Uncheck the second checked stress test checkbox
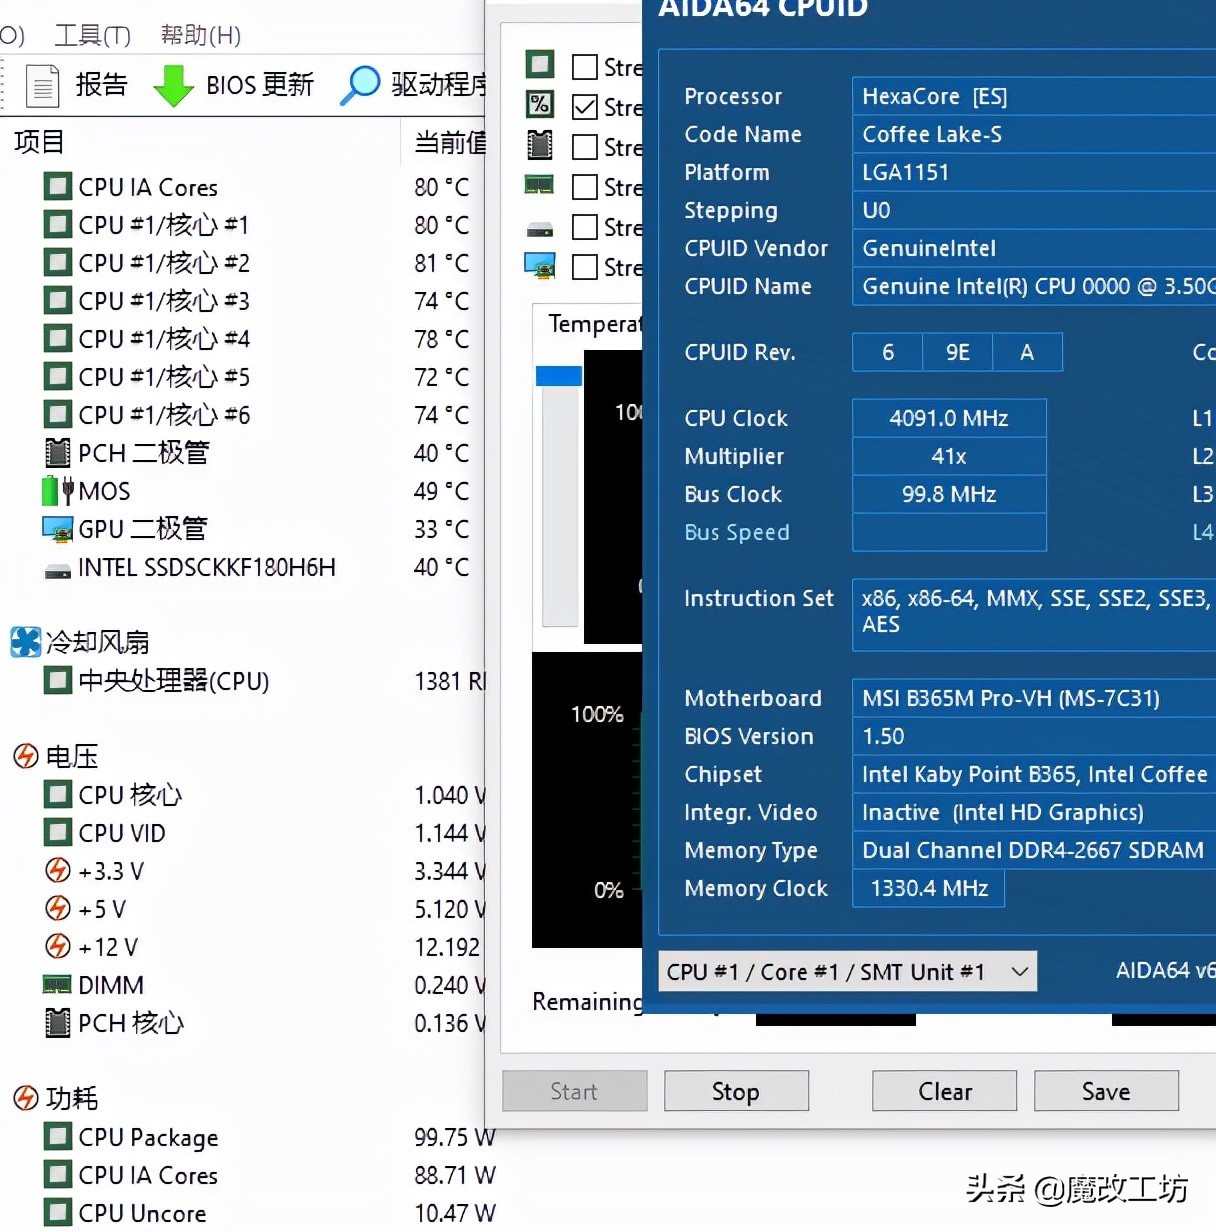 (x=585, y=107)
